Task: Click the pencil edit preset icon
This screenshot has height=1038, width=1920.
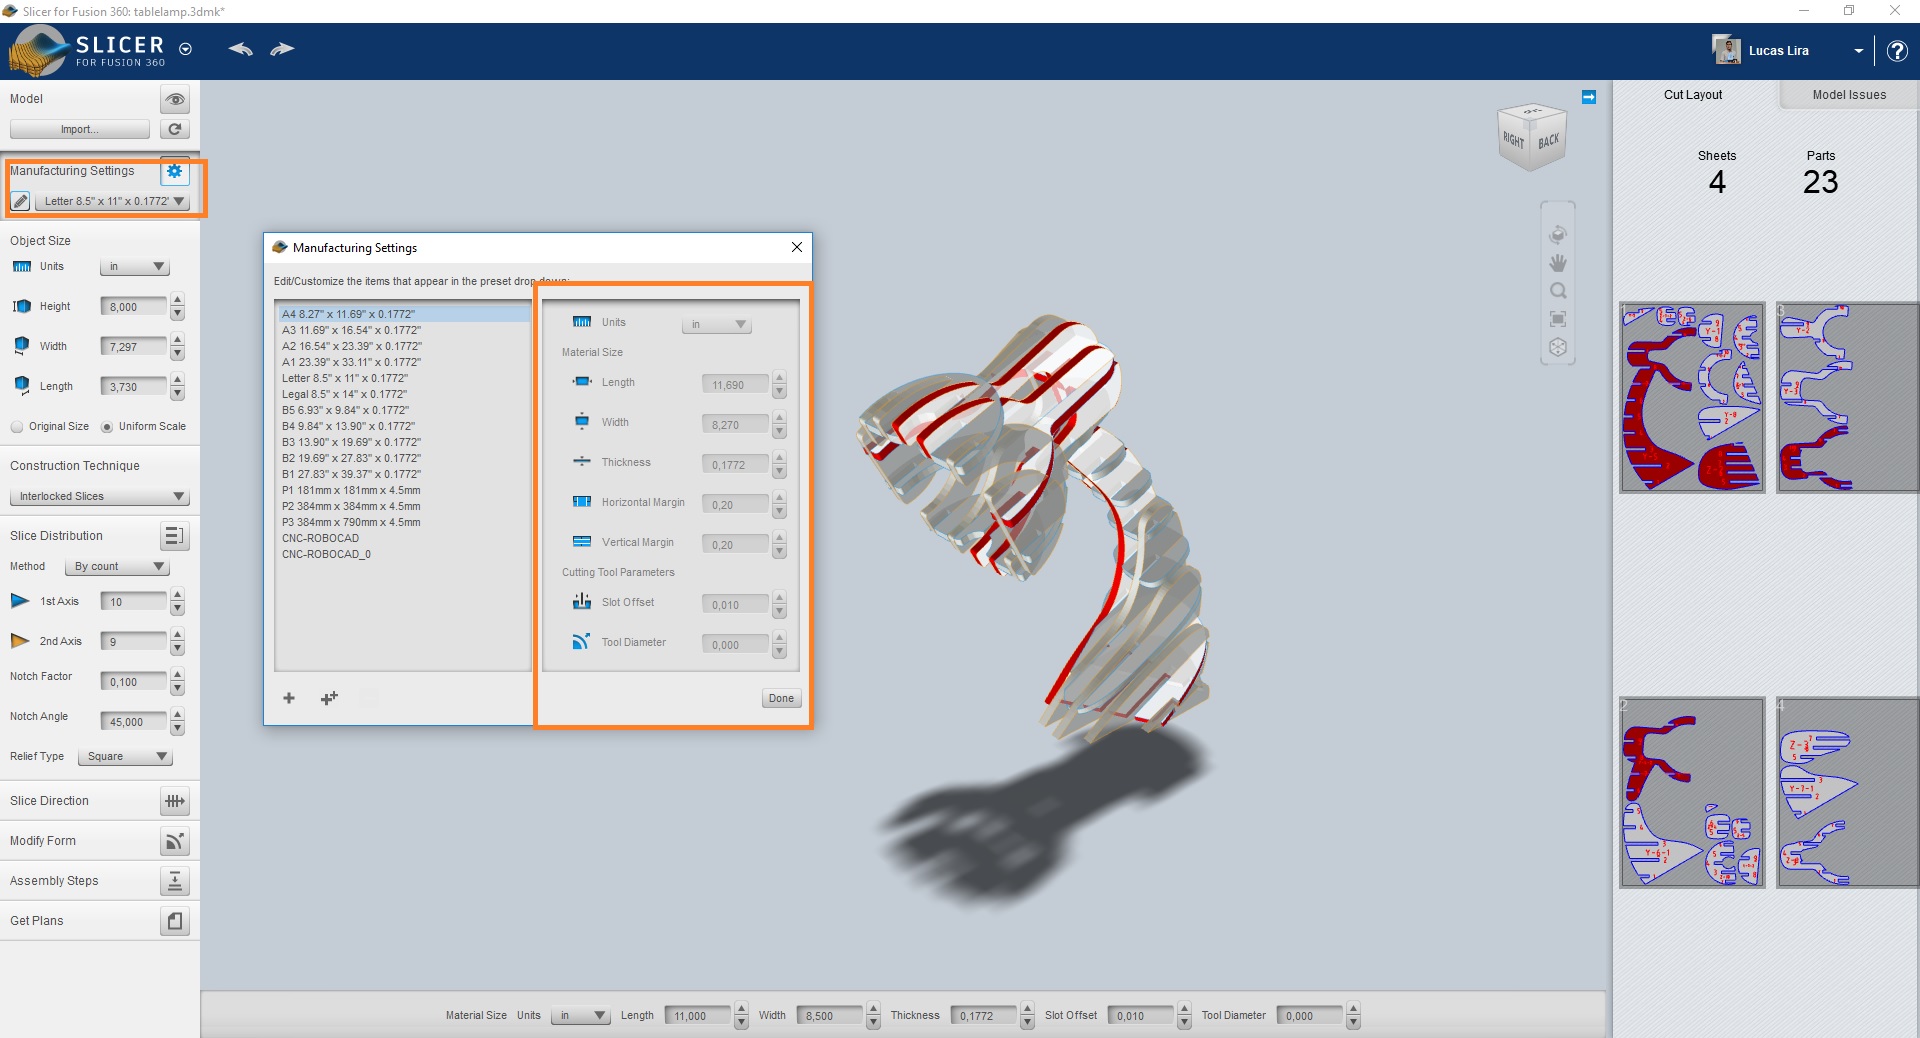Action: 20,201
